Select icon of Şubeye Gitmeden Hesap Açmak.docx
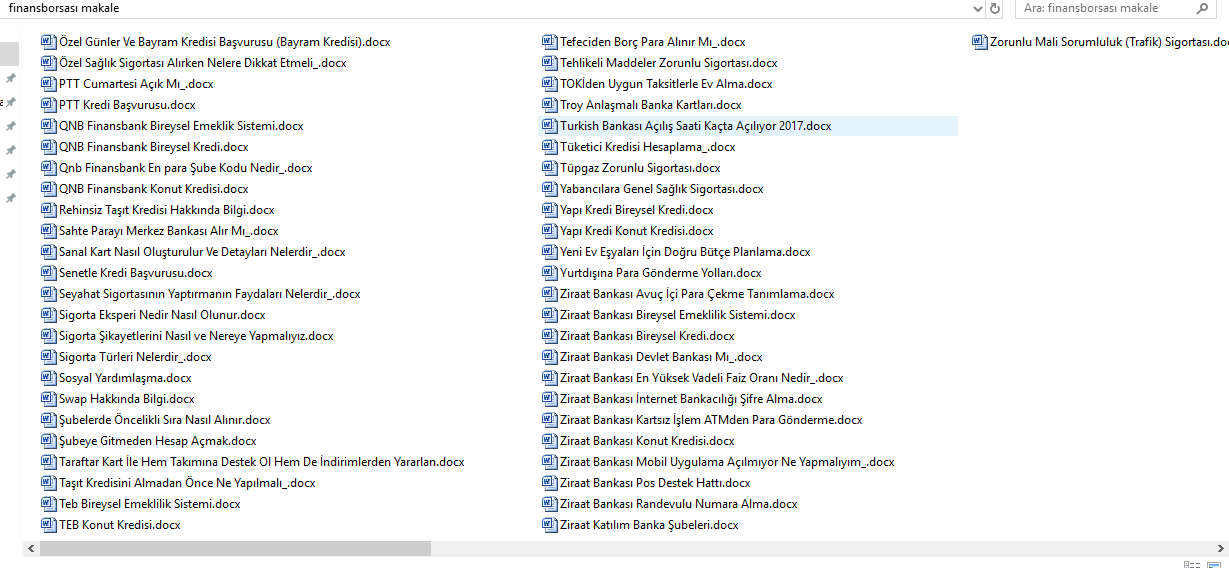Viewport: 1229px width, 568px height. (49, 441)
